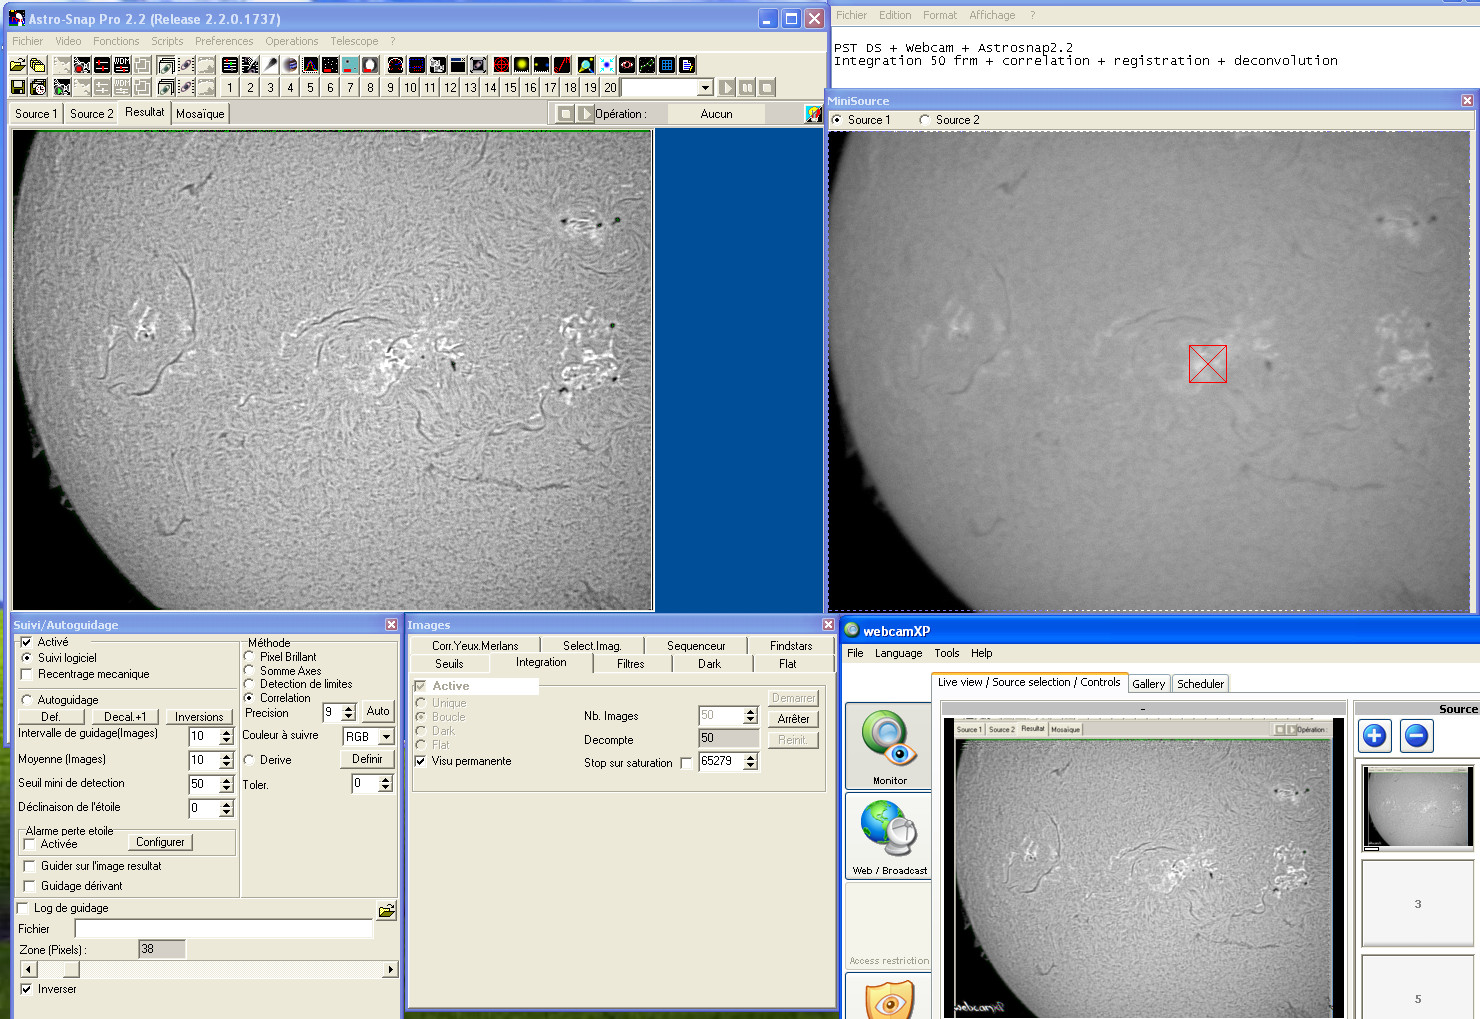
Task: Open the Telescope menu
Action: pos(354,41)
